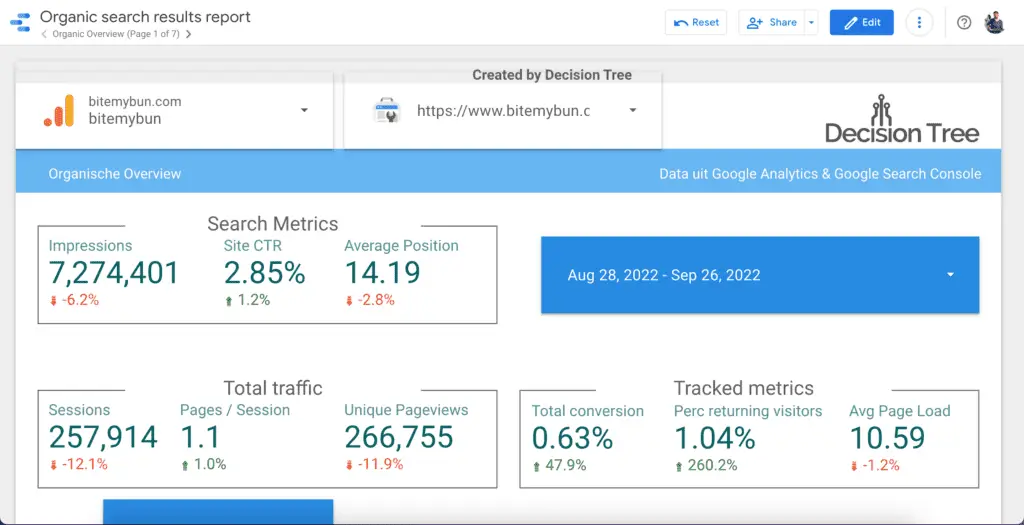Expand the https://www.bitemybun.c site dropdown
This screenshot has width=1024, height=525.
[x=632, y=110]
